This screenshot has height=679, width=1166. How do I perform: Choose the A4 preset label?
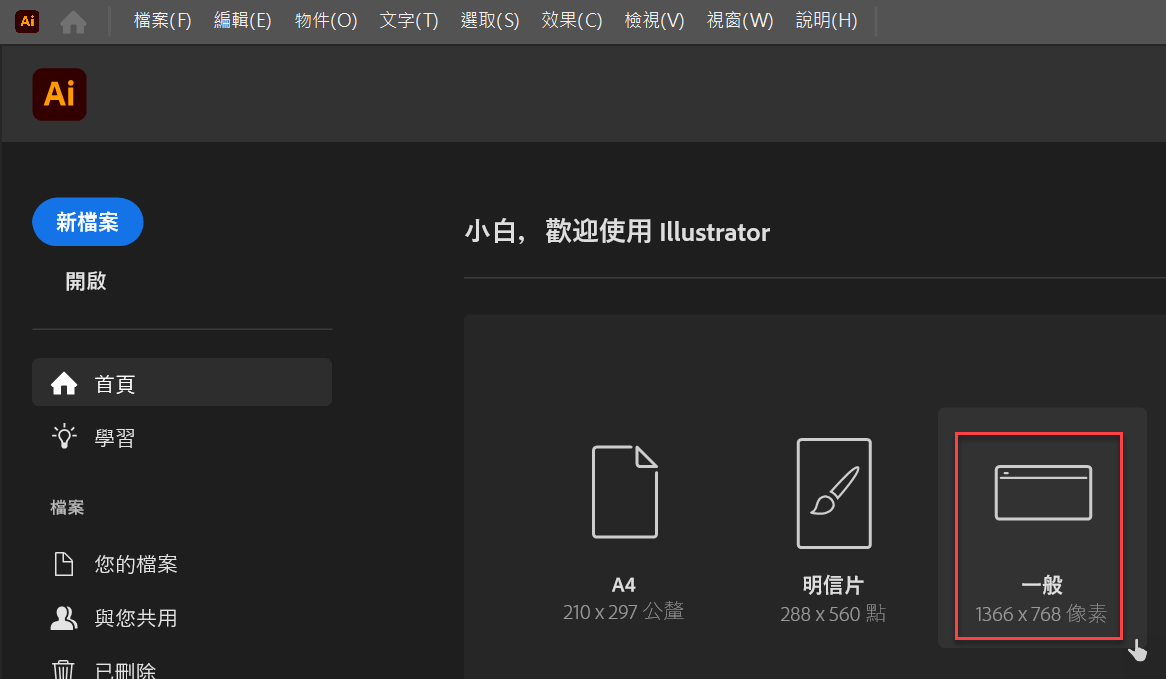623,585
